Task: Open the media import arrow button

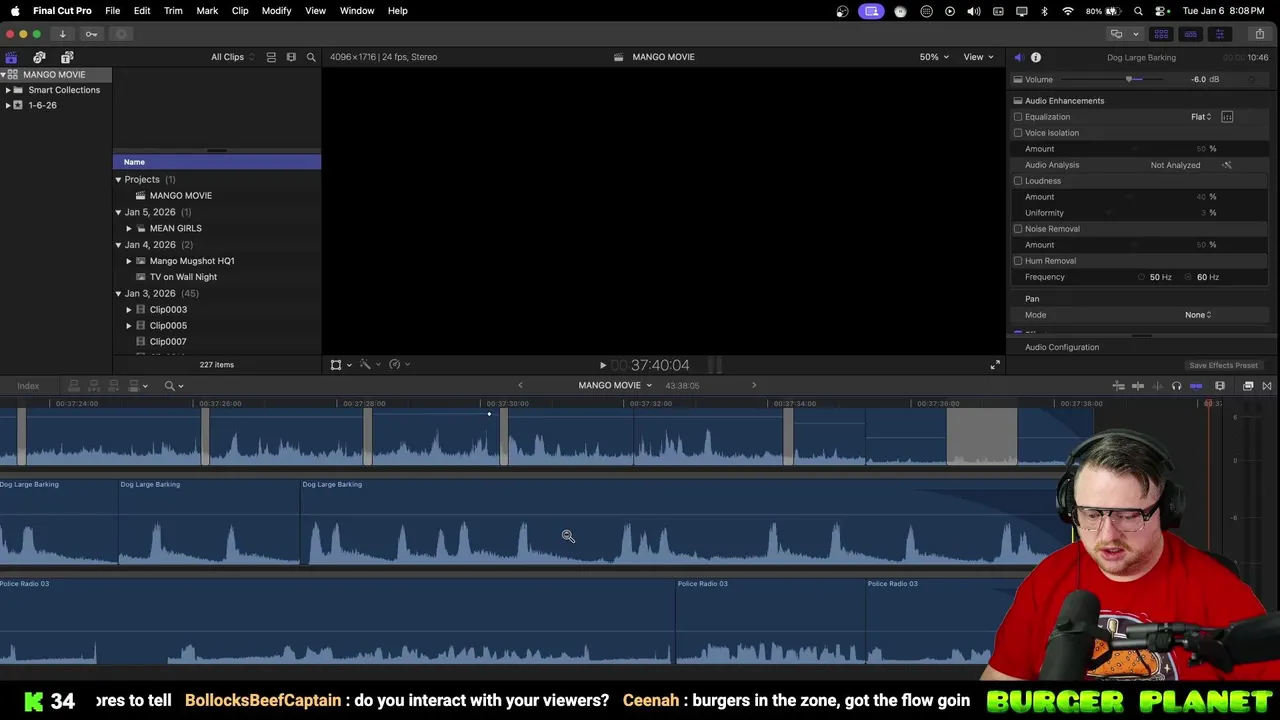Action: pyautogui.click(x=62, y=34)
